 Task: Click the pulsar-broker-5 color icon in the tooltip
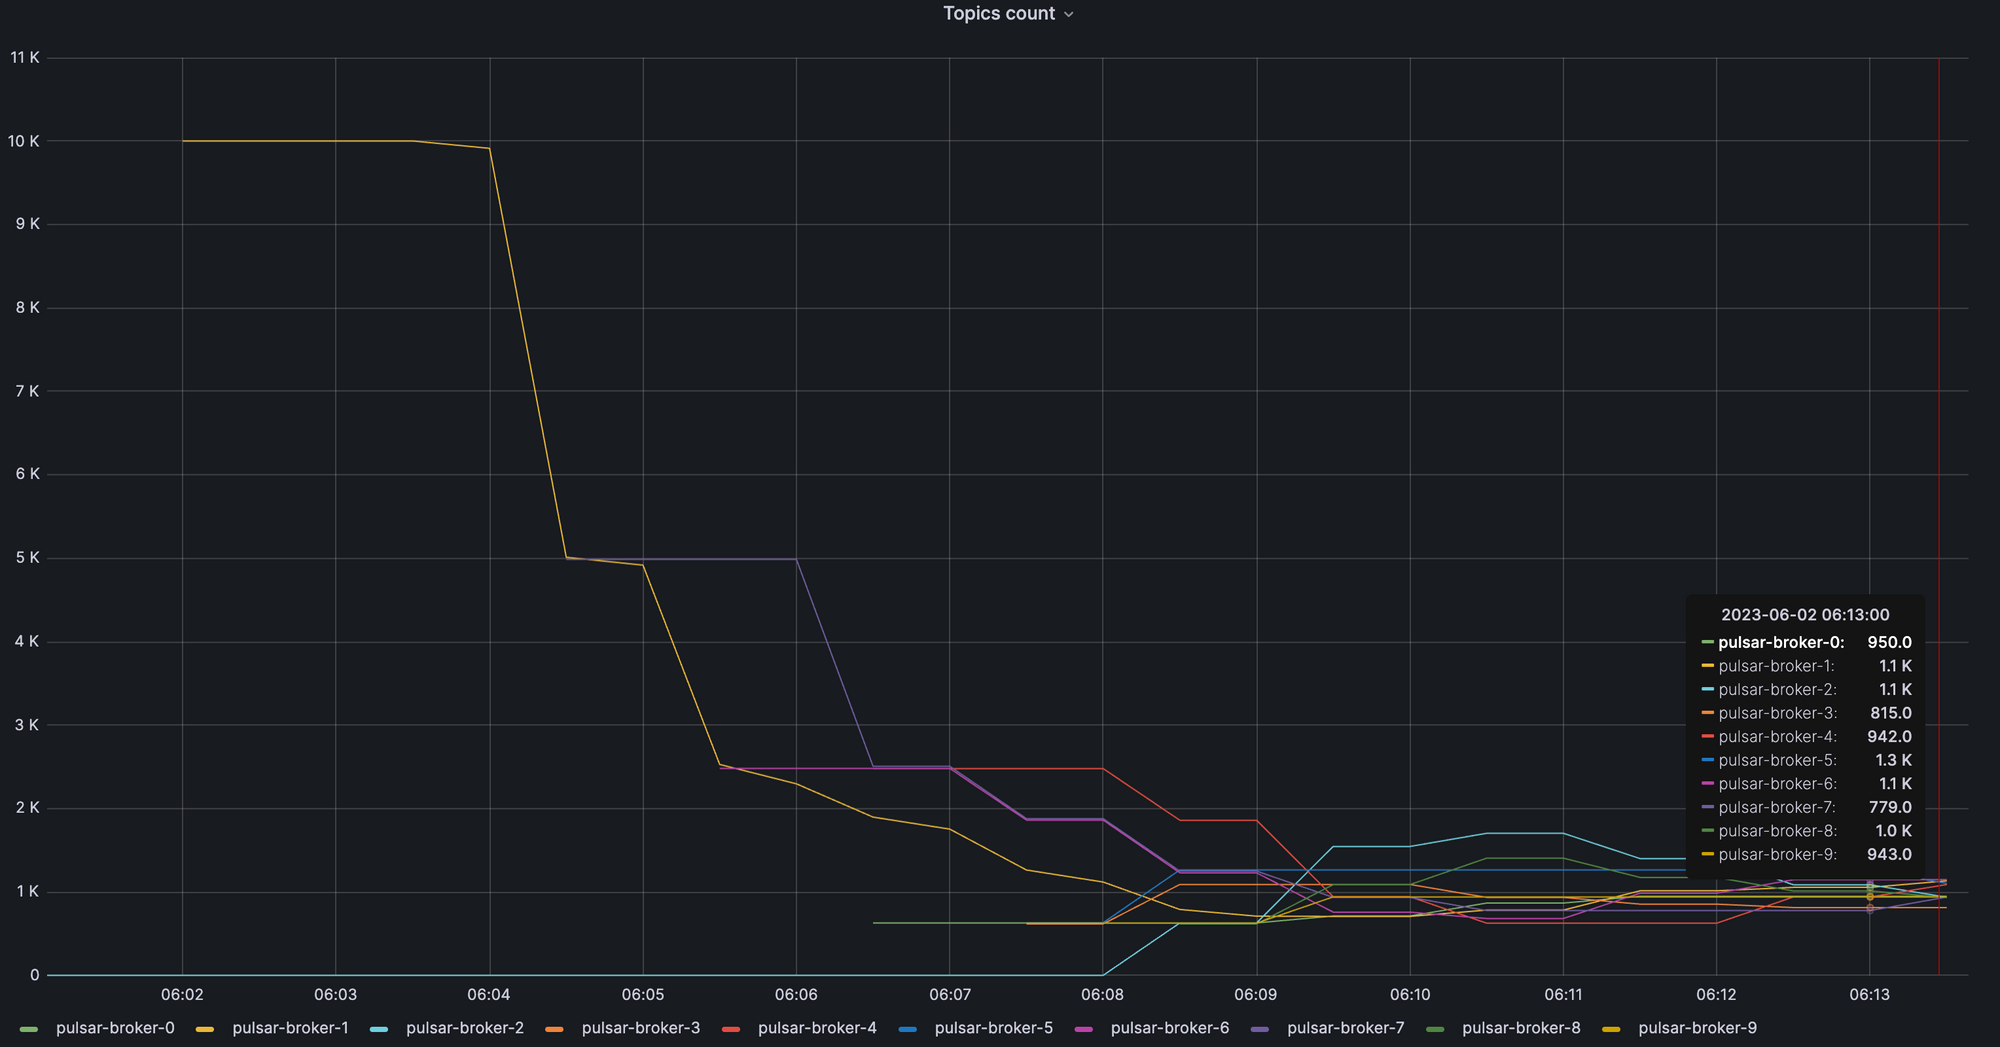tap(1708, 760)
